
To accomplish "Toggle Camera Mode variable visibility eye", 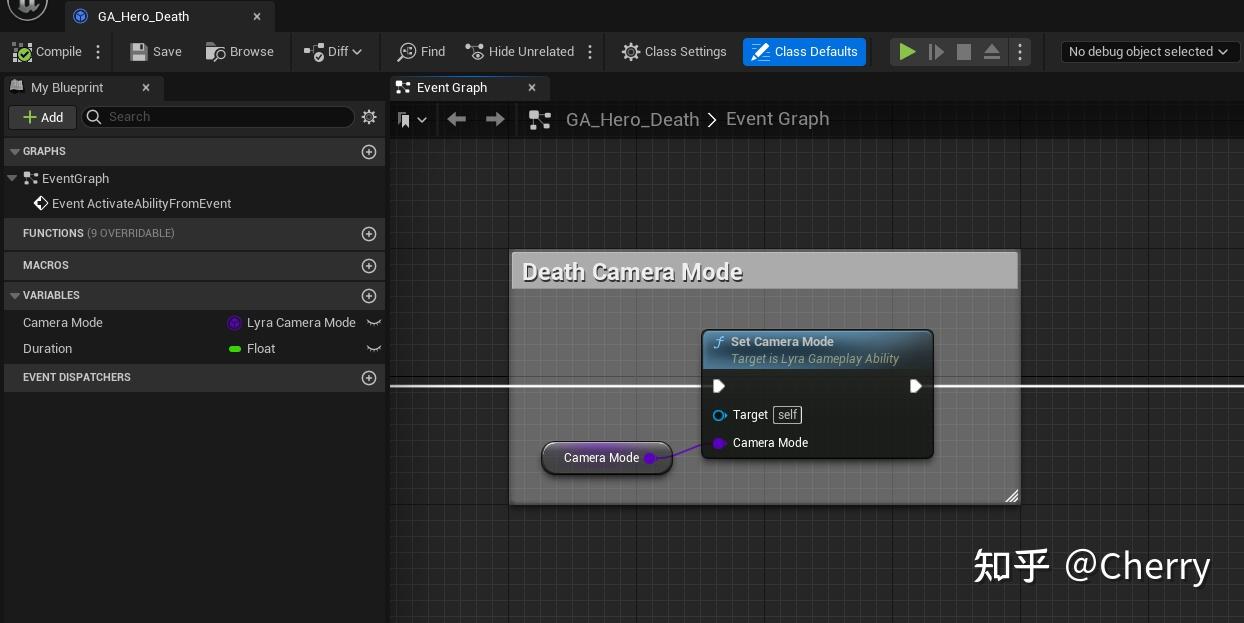I will pos(374,323).
